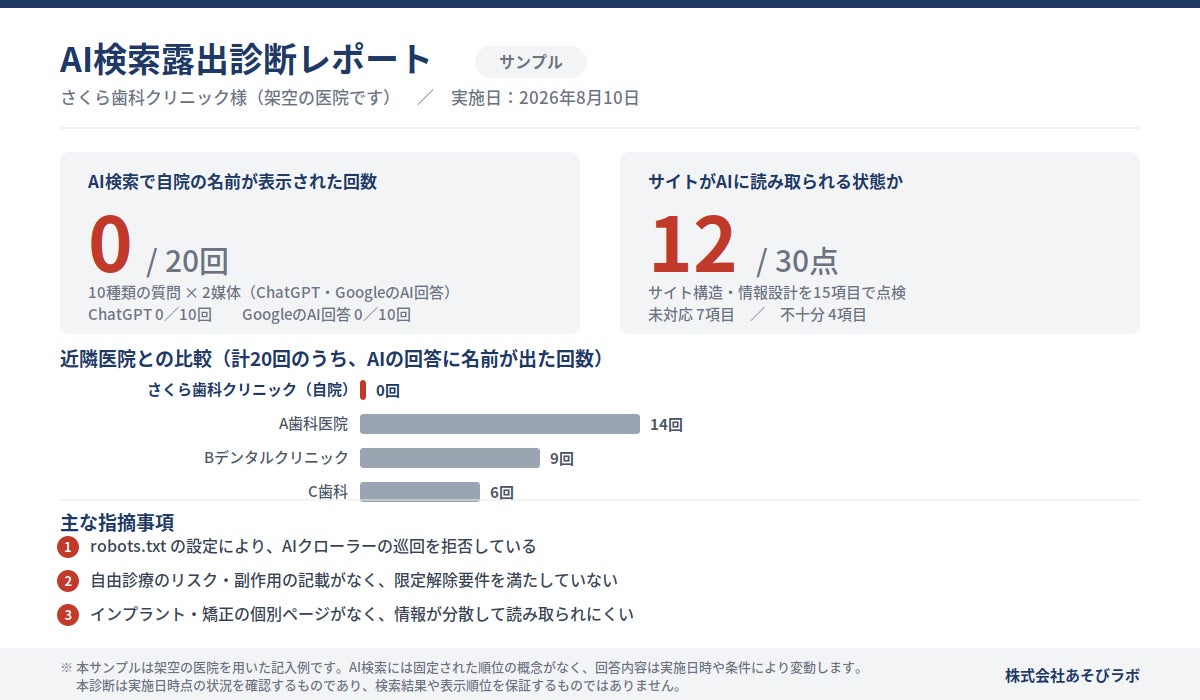
Task: Click the small red bar for さくら歯科クリニック
Action: (363, 390)
